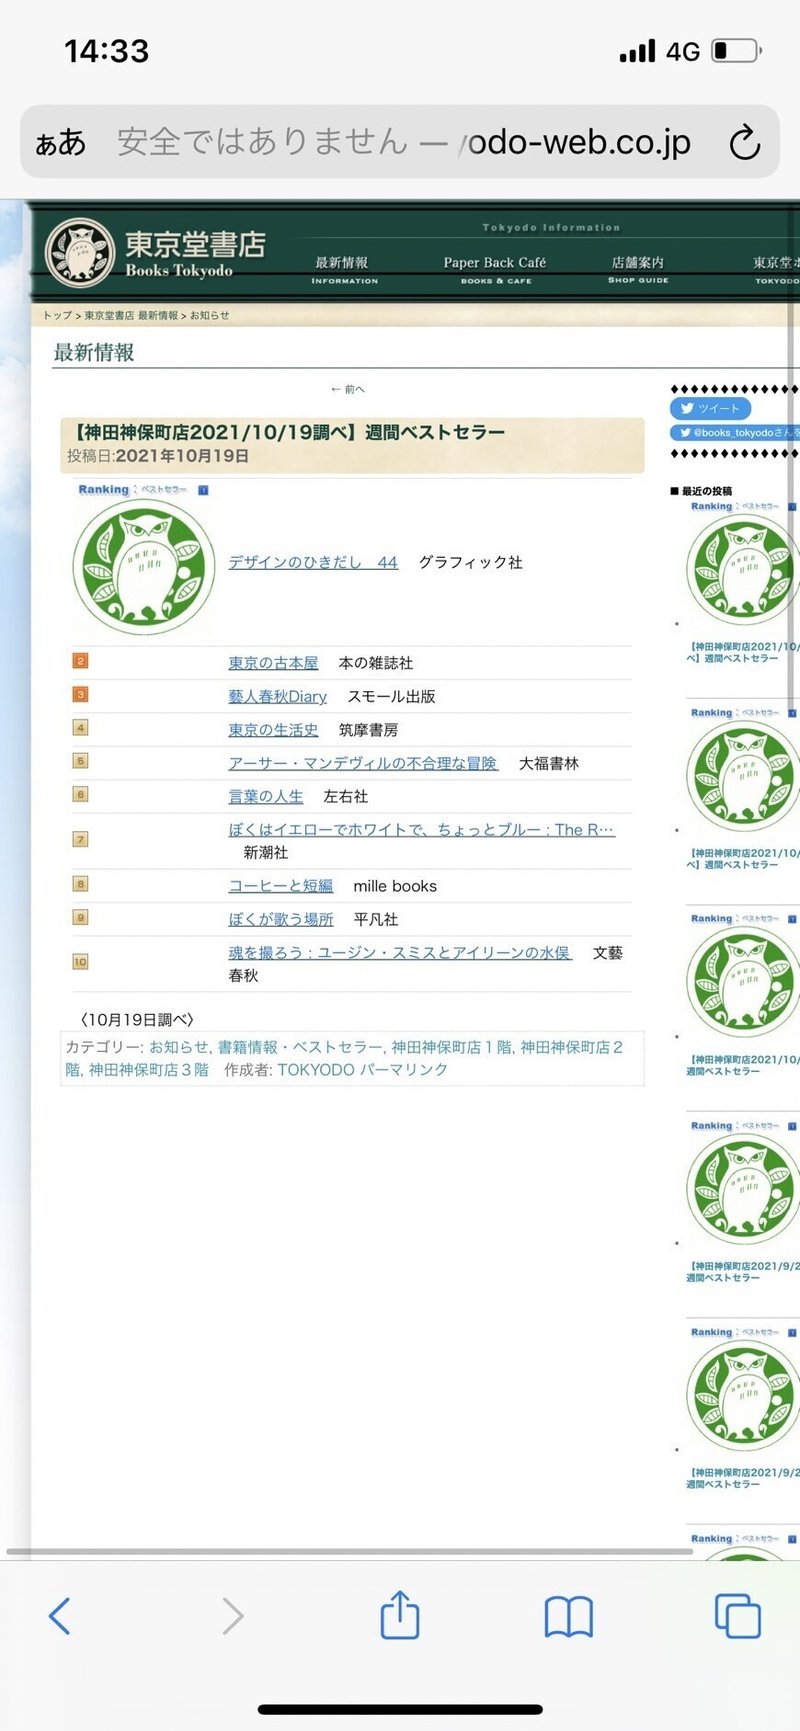Click the Ranking ベストセラー banner above owl
Image resolution: width=800 pixels, height=1731 pixels.
pos(143,490)
